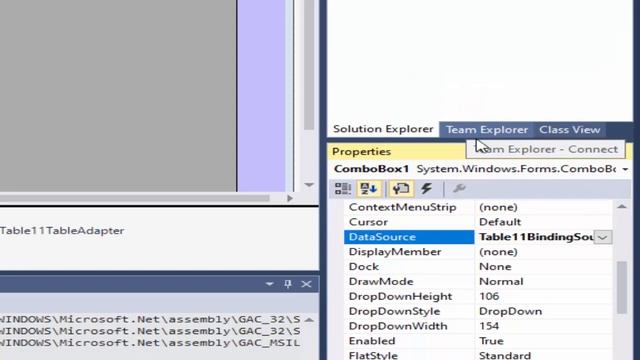
Task: Show Events lightning bolt
Action: (x=427, y=189)
